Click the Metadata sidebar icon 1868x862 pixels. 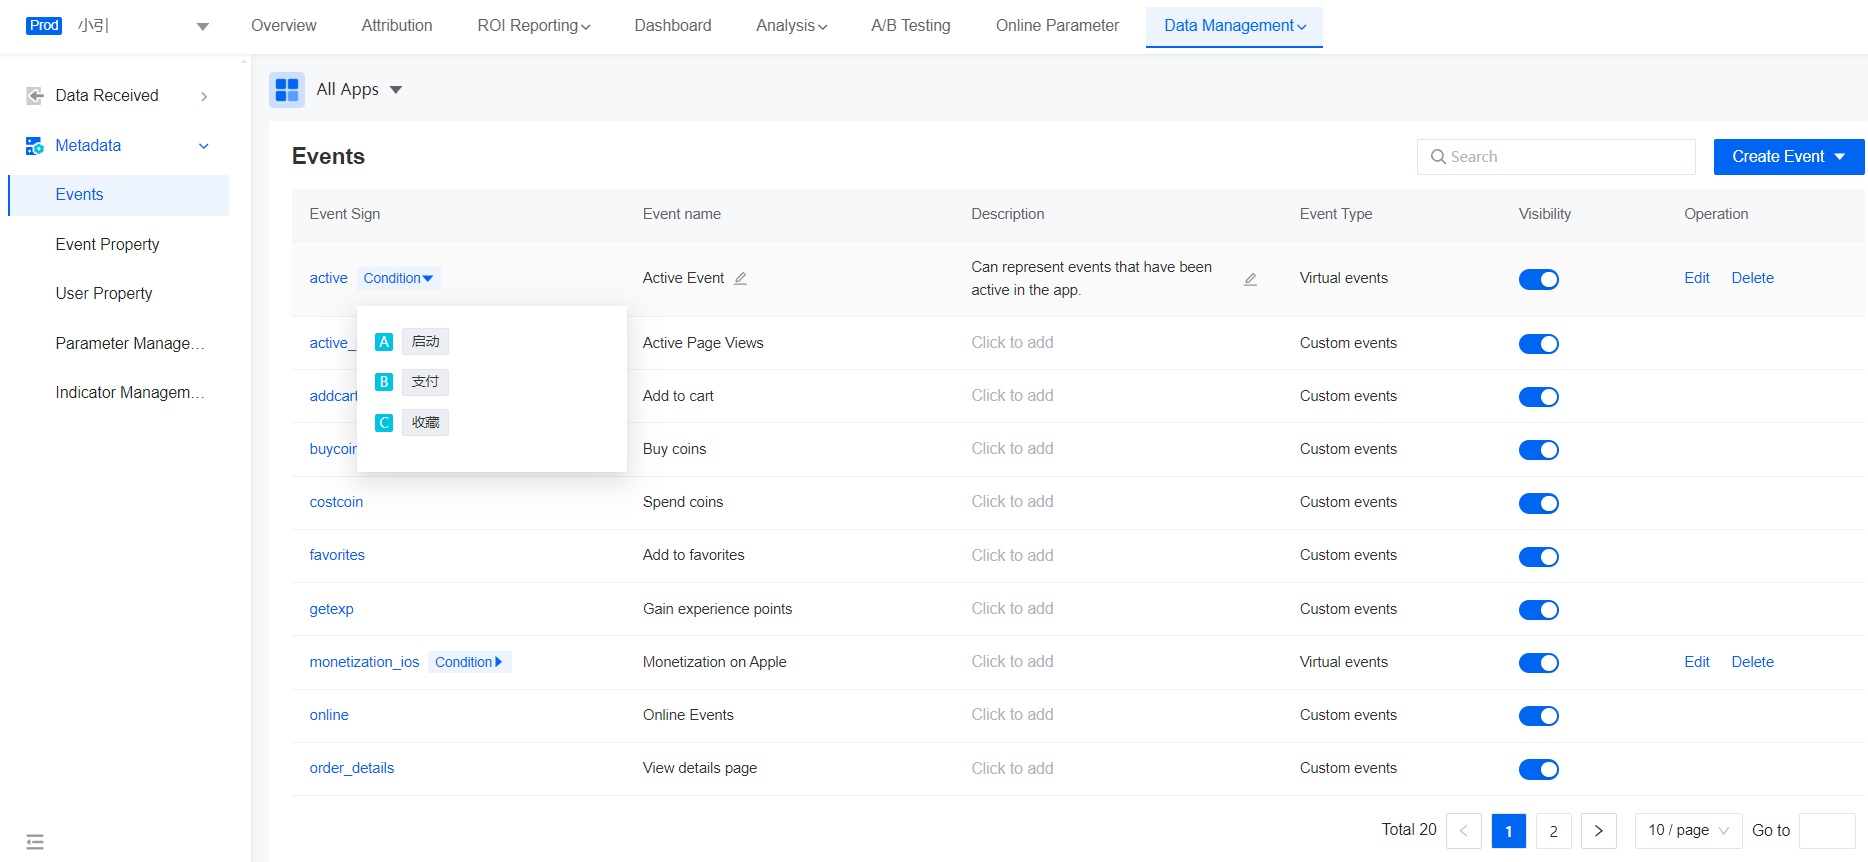35,146
